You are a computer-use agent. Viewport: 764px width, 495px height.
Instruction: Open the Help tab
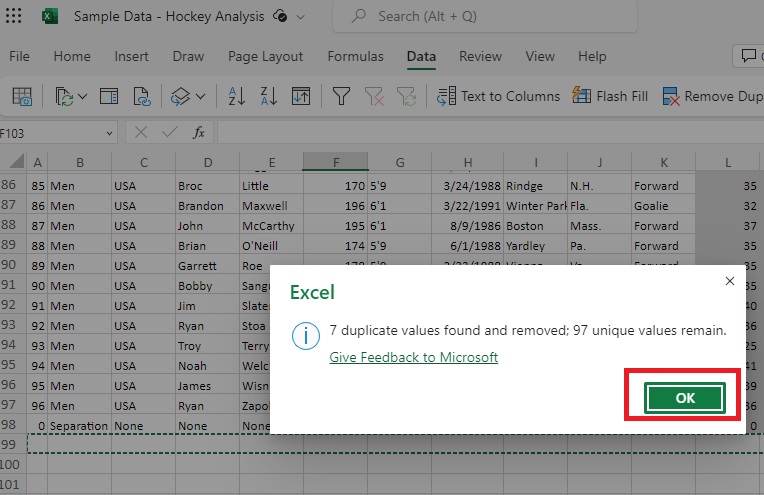pos(592,57)
